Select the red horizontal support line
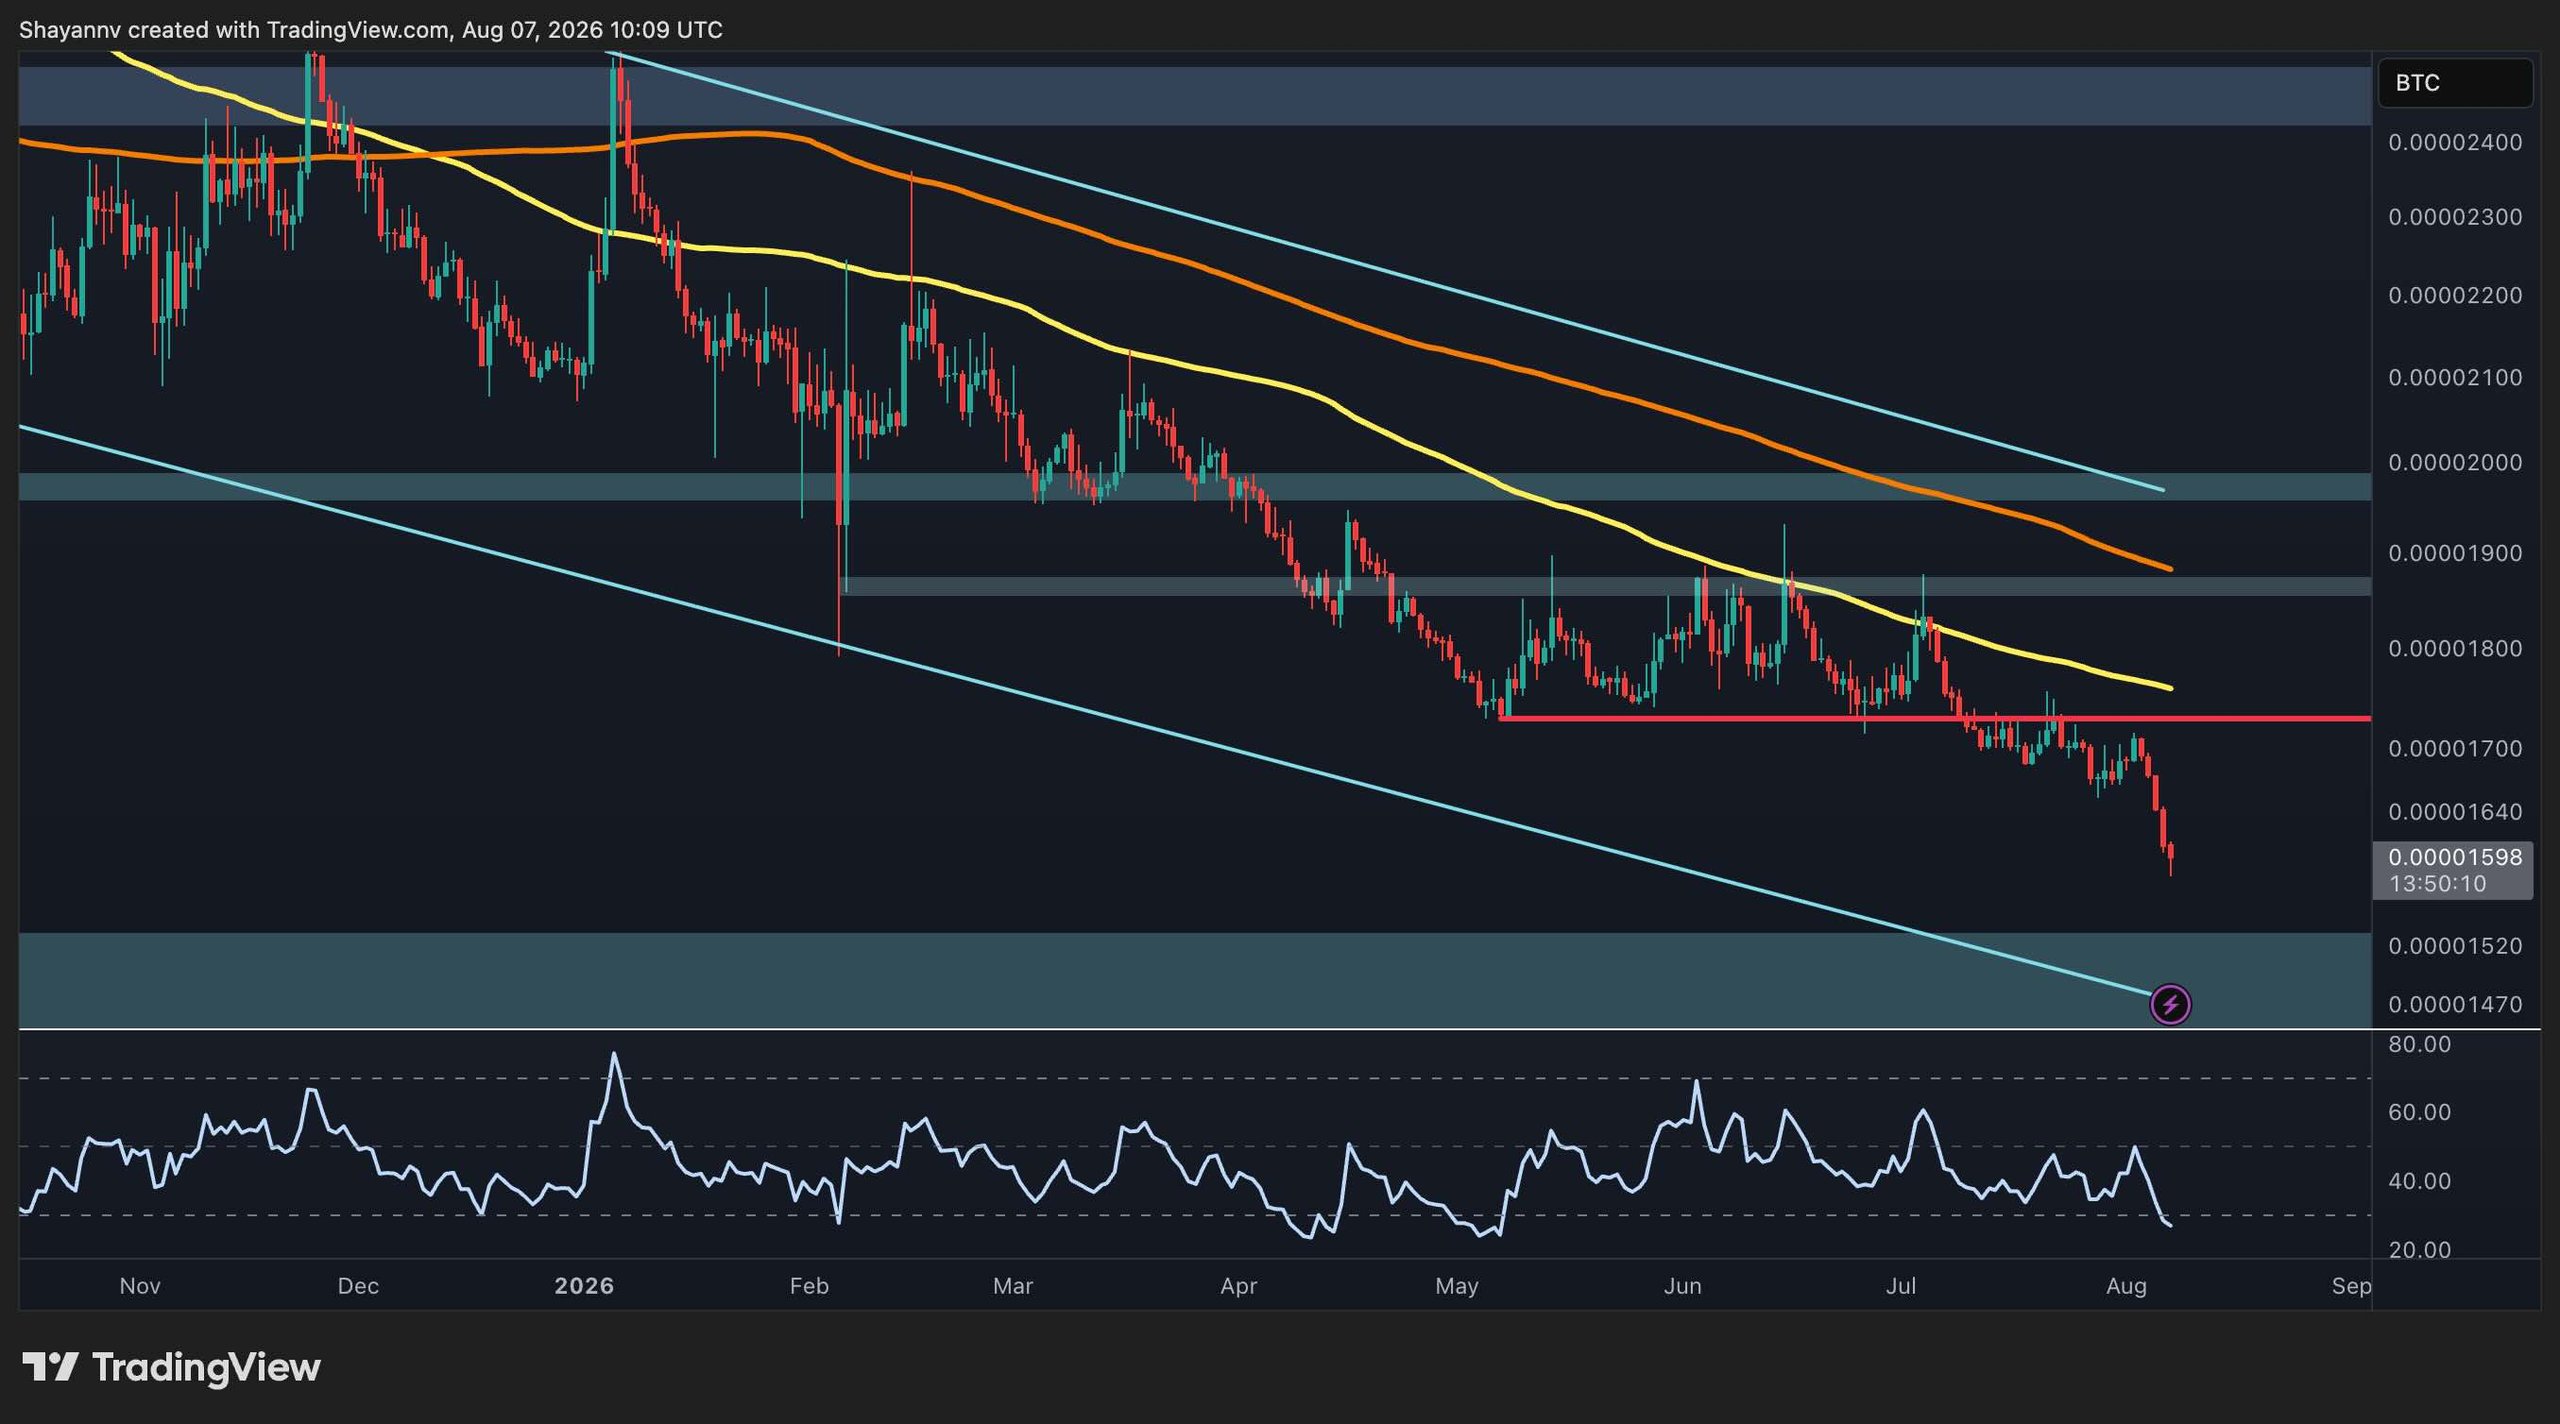Screen dimensions: 2560x1424 1935,718
